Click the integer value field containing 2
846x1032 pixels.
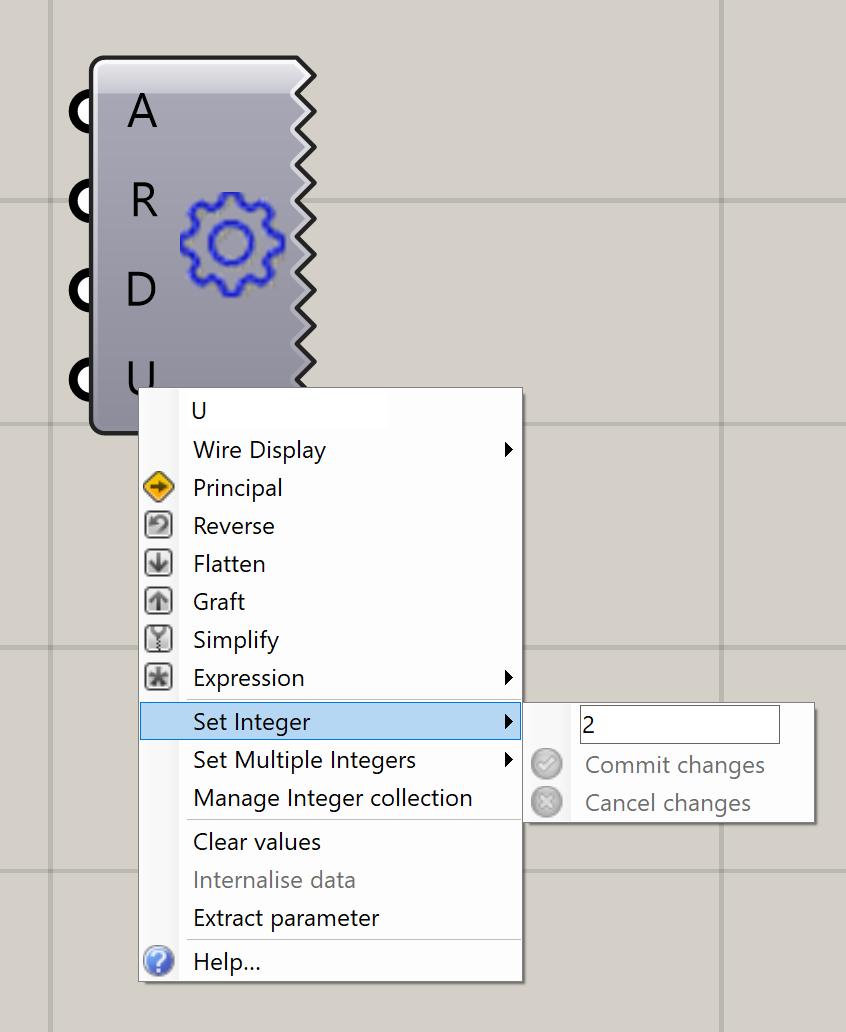679,725
